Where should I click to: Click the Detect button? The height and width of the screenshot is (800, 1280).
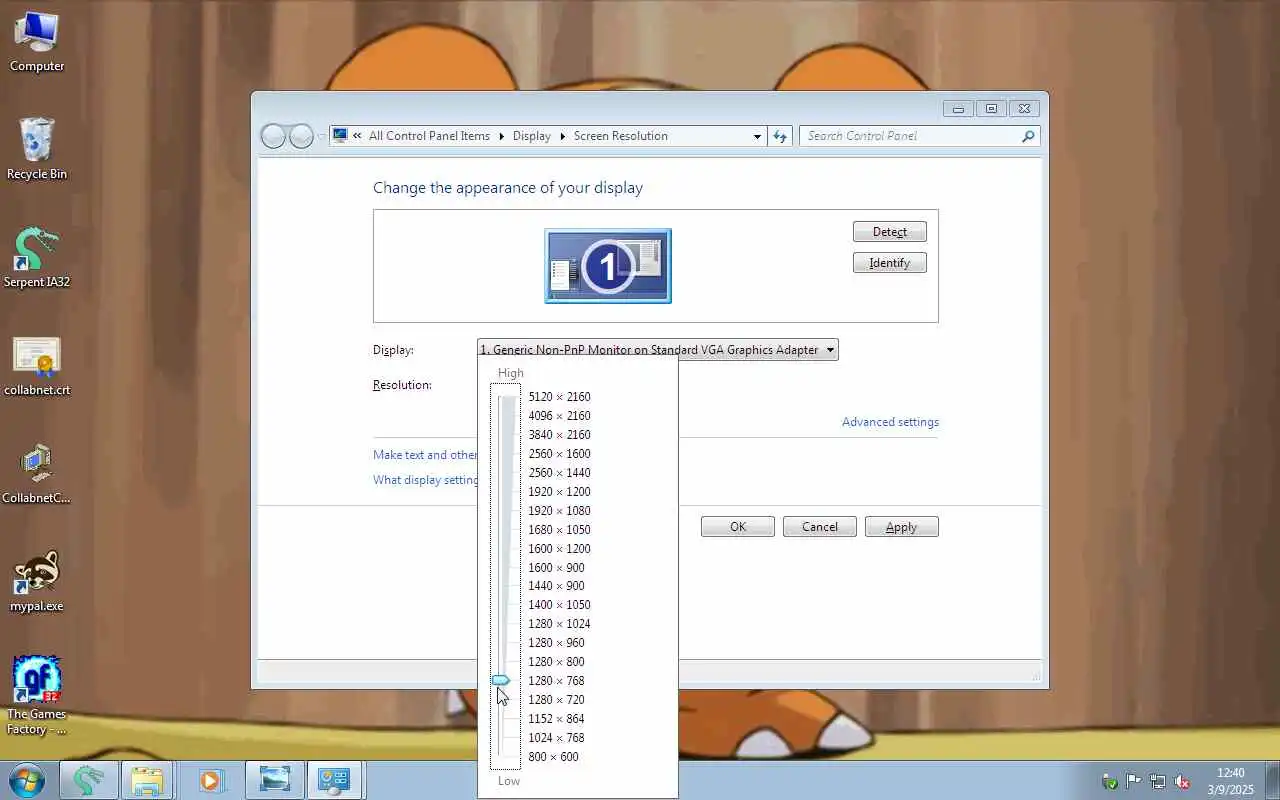[x=890, y=232]
